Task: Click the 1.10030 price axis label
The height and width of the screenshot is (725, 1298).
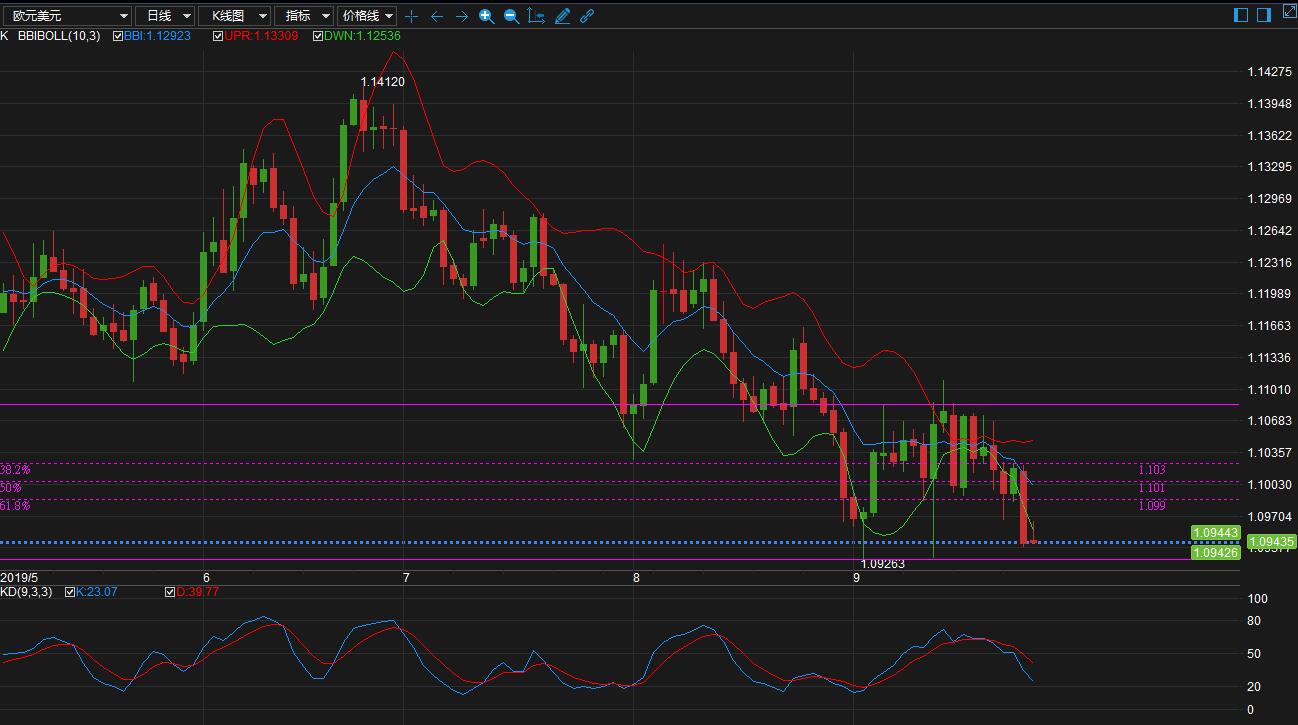Action: tap(1269, 485)
